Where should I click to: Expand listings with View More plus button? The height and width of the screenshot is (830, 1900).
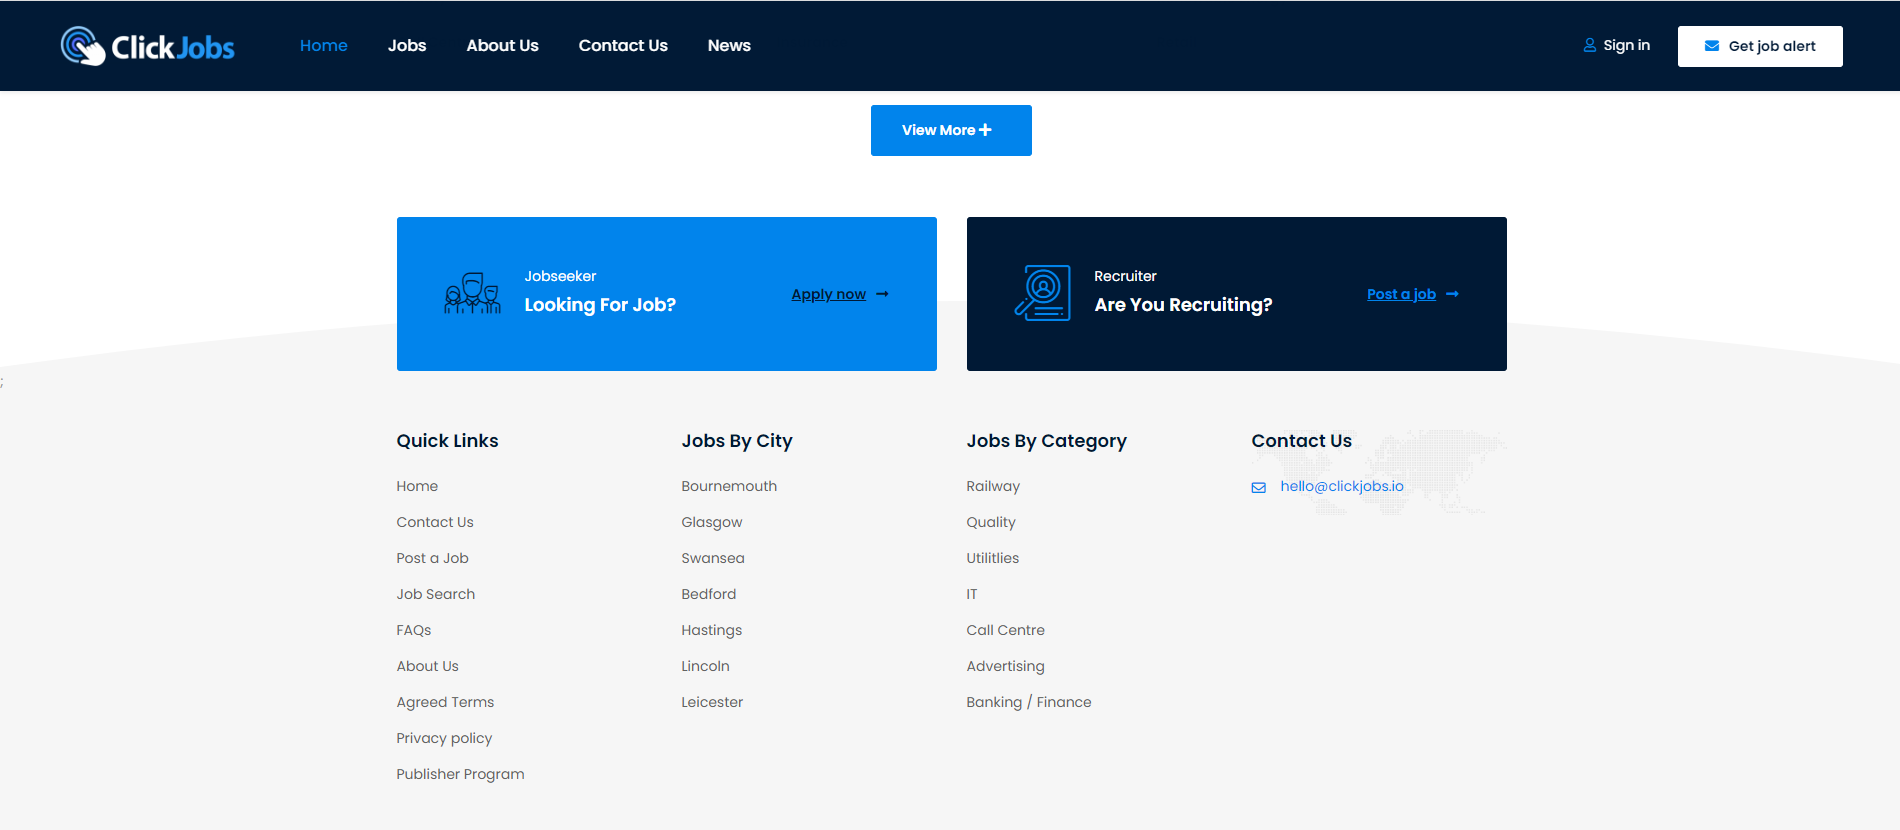950,130
